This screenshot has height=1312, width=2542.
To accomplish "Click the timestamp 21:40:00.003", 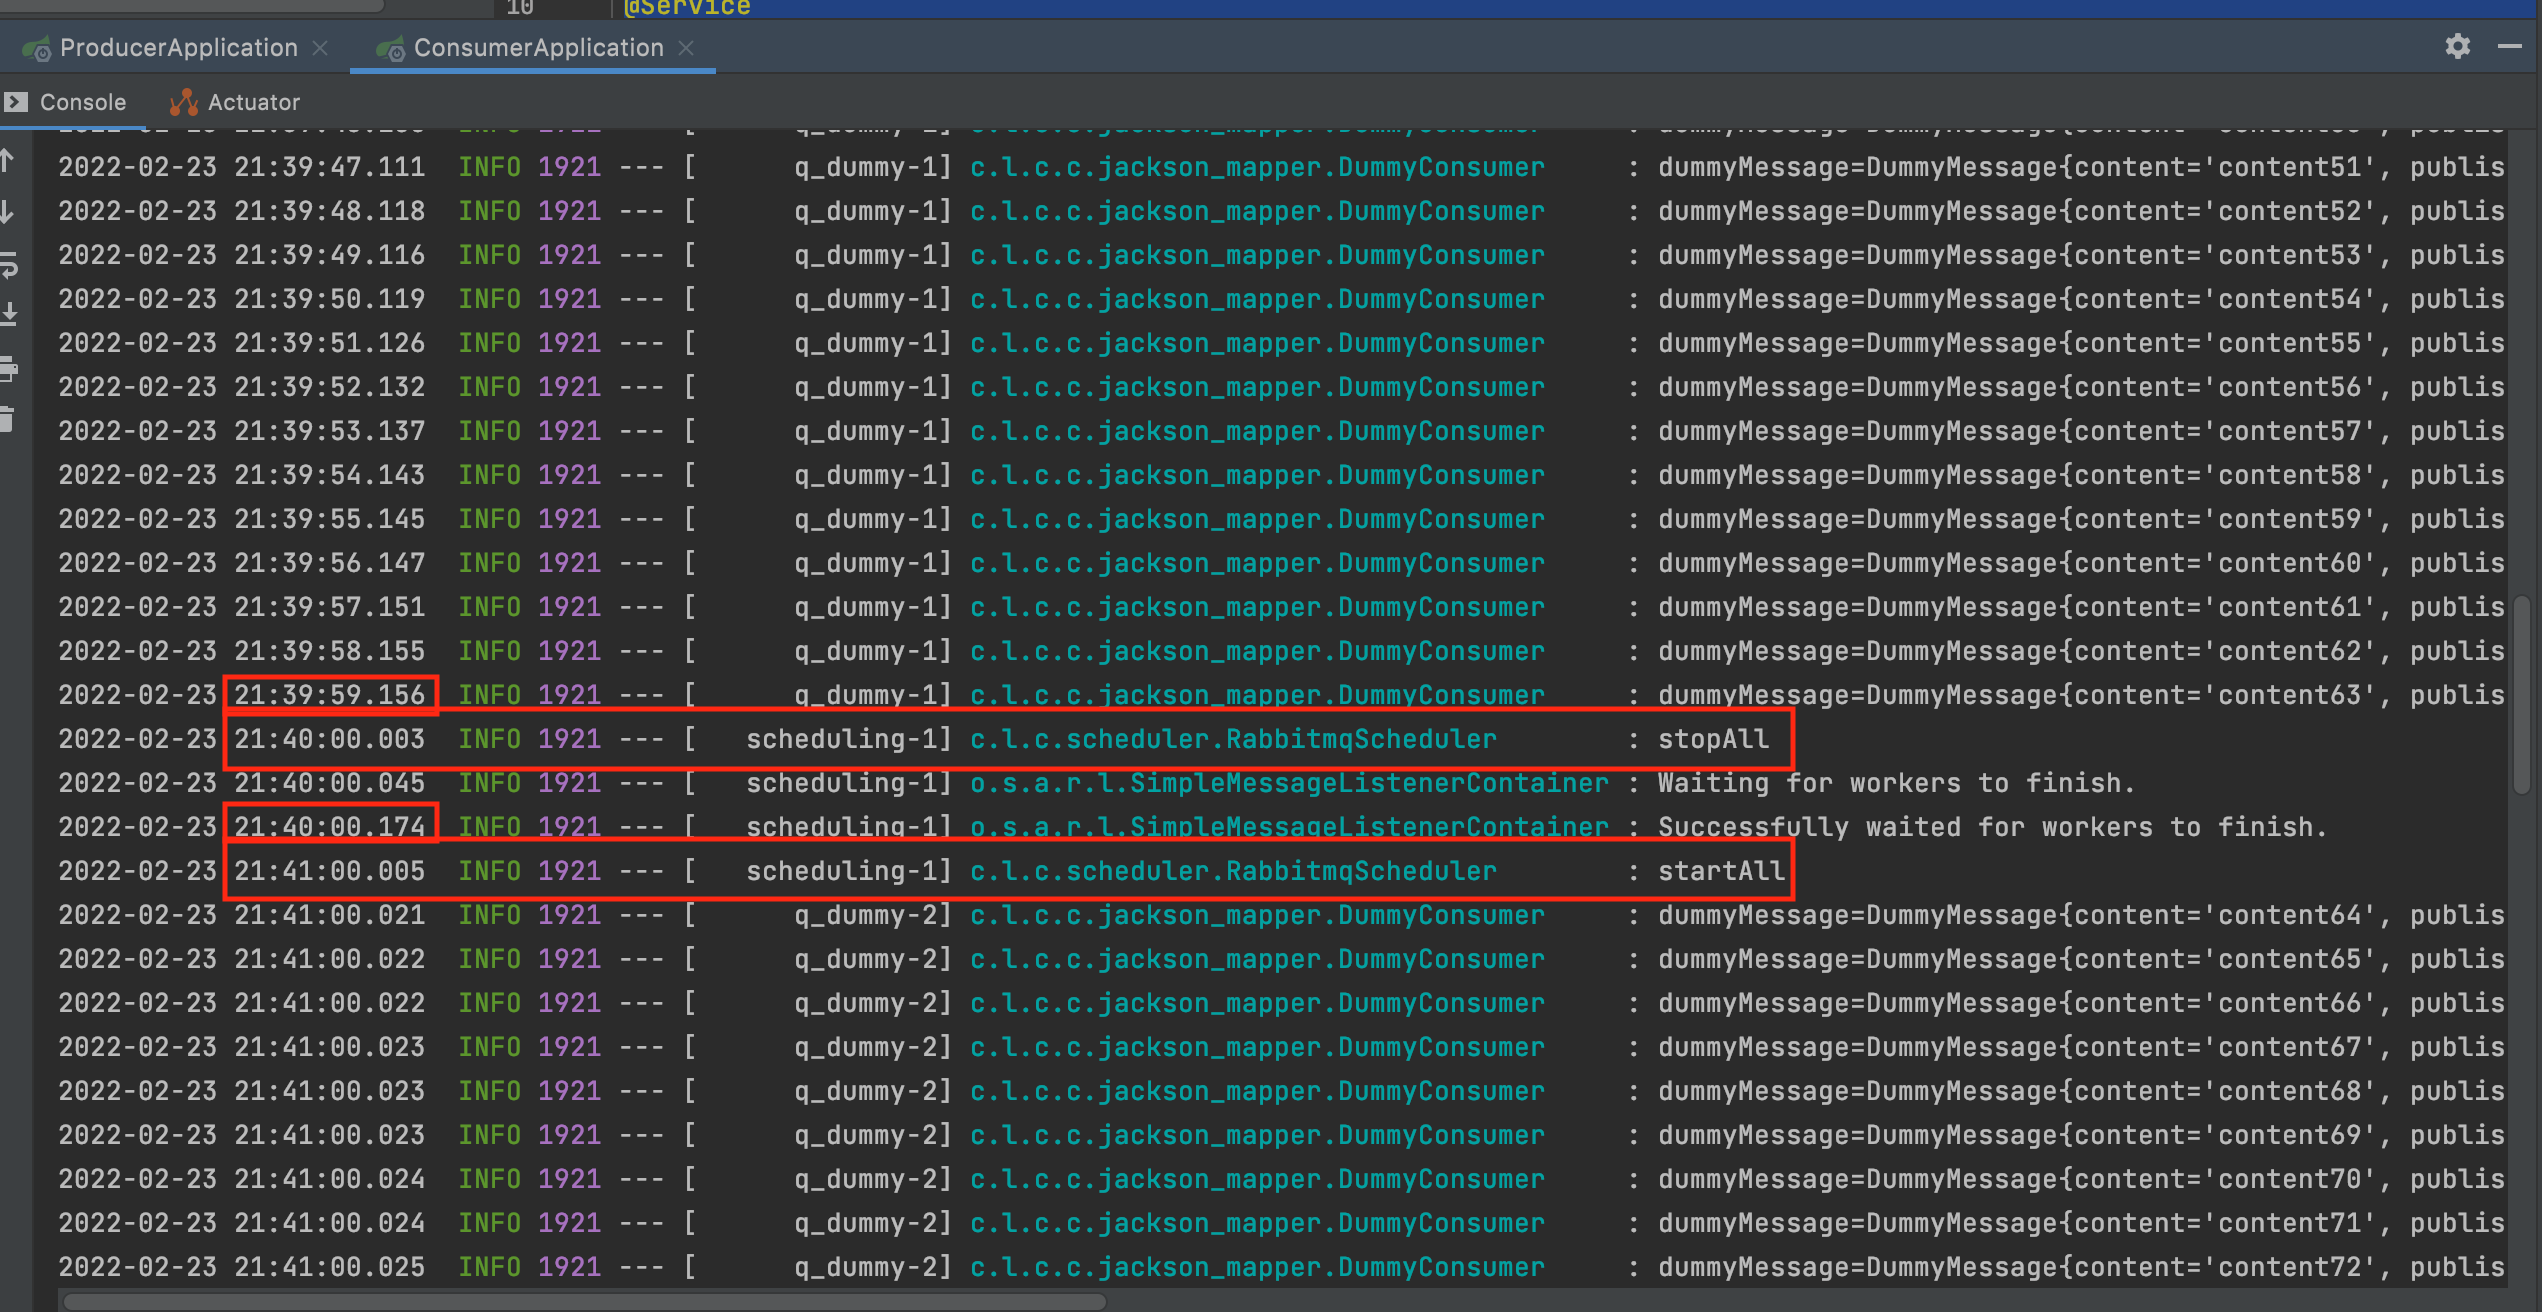I will tap(329, 739).
